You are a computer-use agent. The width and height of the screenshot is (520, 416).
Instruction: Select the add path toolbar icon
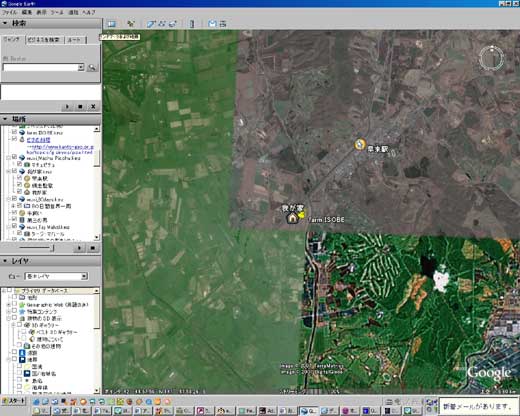point(162,24)
